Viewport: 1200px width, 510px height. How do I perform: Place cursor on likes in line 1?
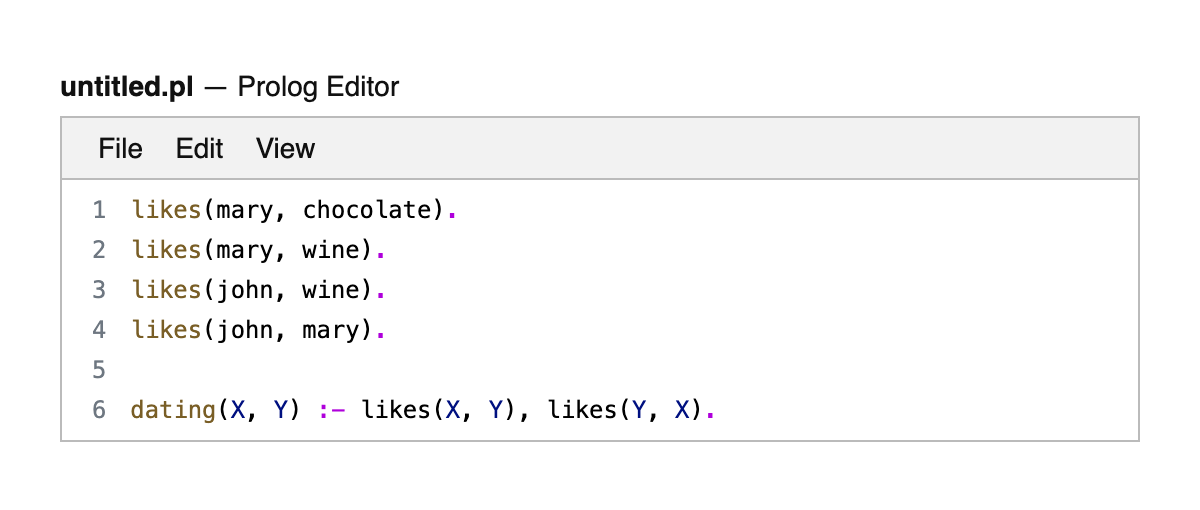[x=166, y=210]
